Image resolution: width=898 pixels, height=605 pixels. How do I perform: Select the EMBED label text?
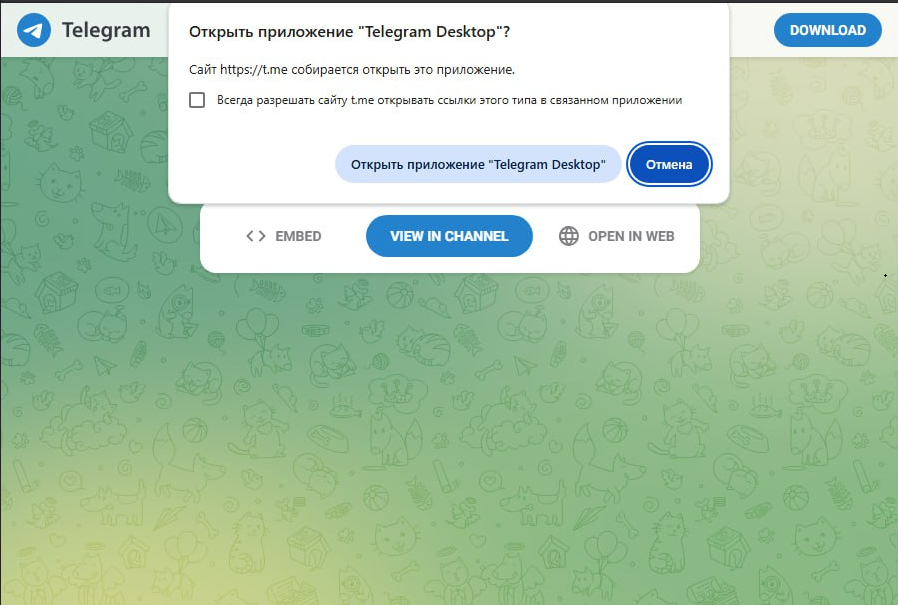[298, 236]
